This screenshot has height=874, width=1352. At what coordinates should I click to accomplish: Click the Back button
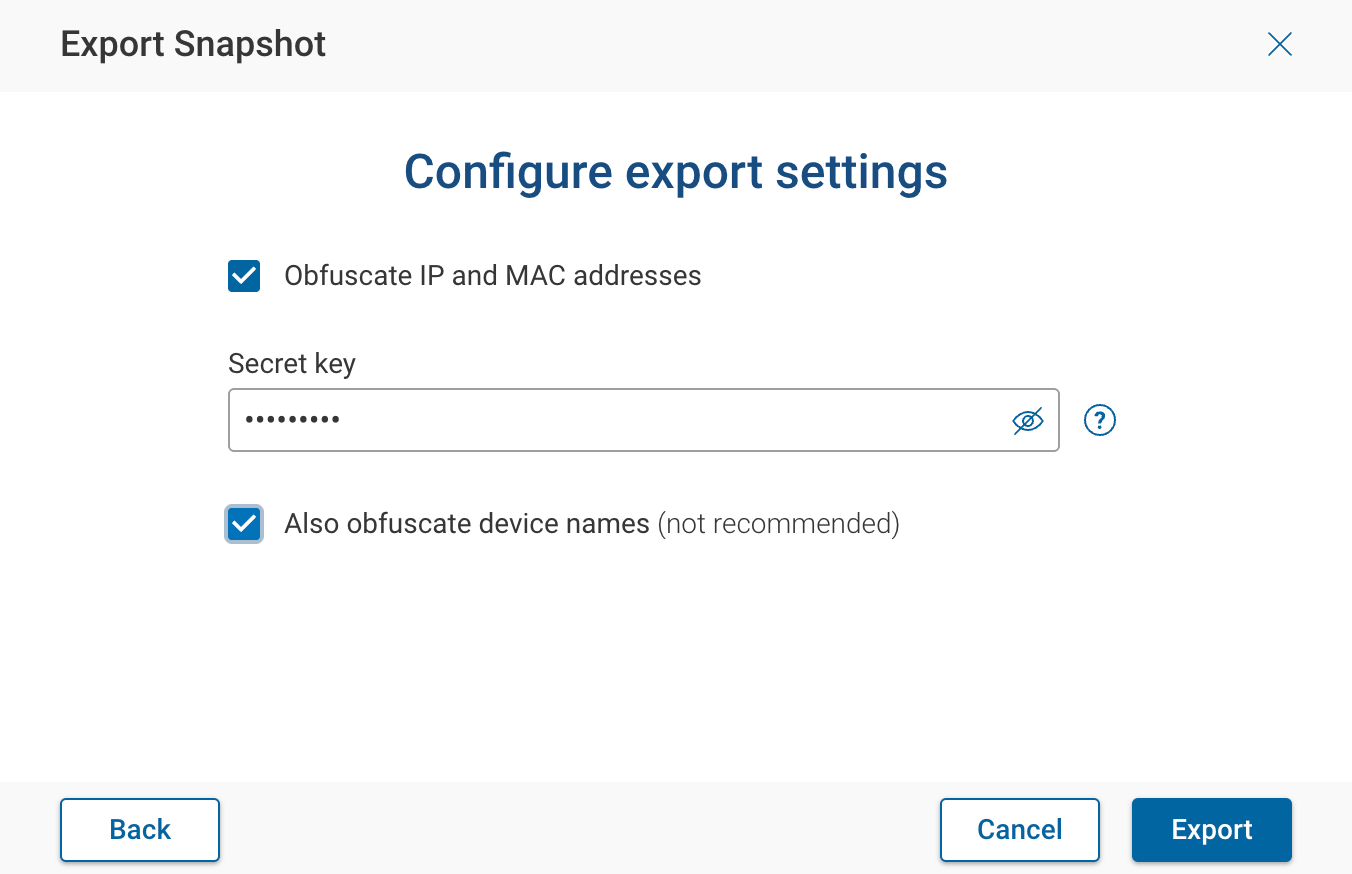139,829
